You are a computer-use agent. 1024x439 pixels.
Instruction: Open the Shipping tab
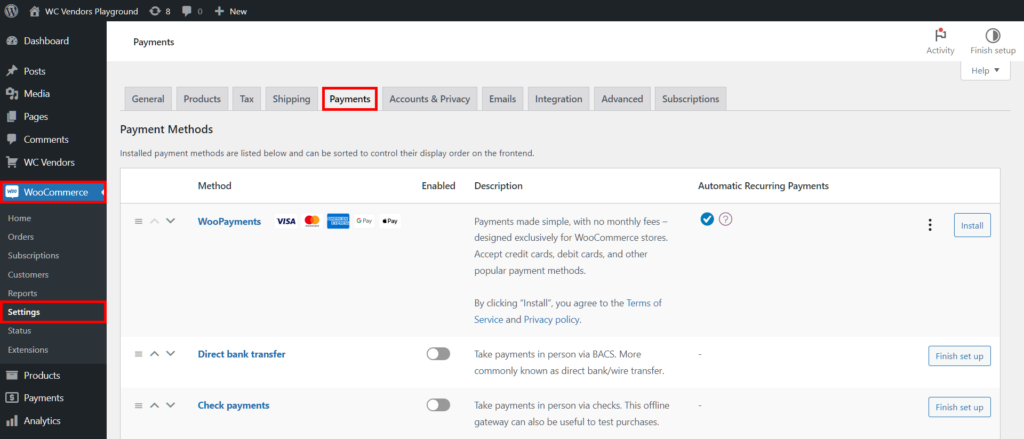[x=291, y=99]
